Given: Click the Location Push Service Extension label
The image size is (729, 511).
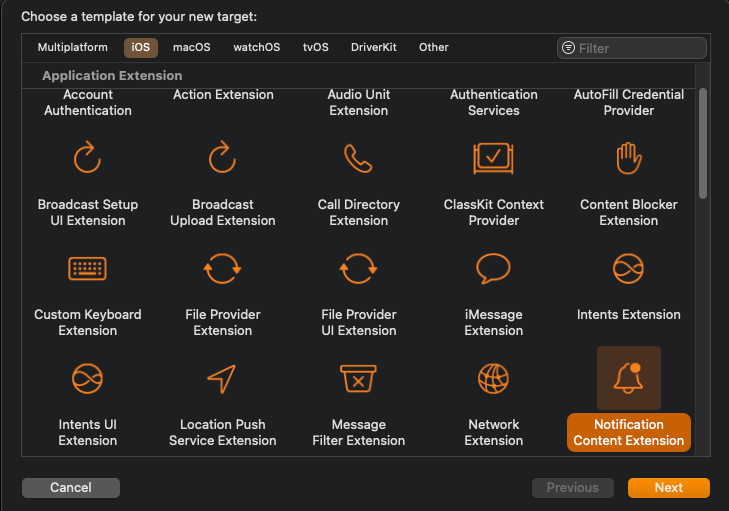Looking at the screenshot, I should tap(223, 433).
